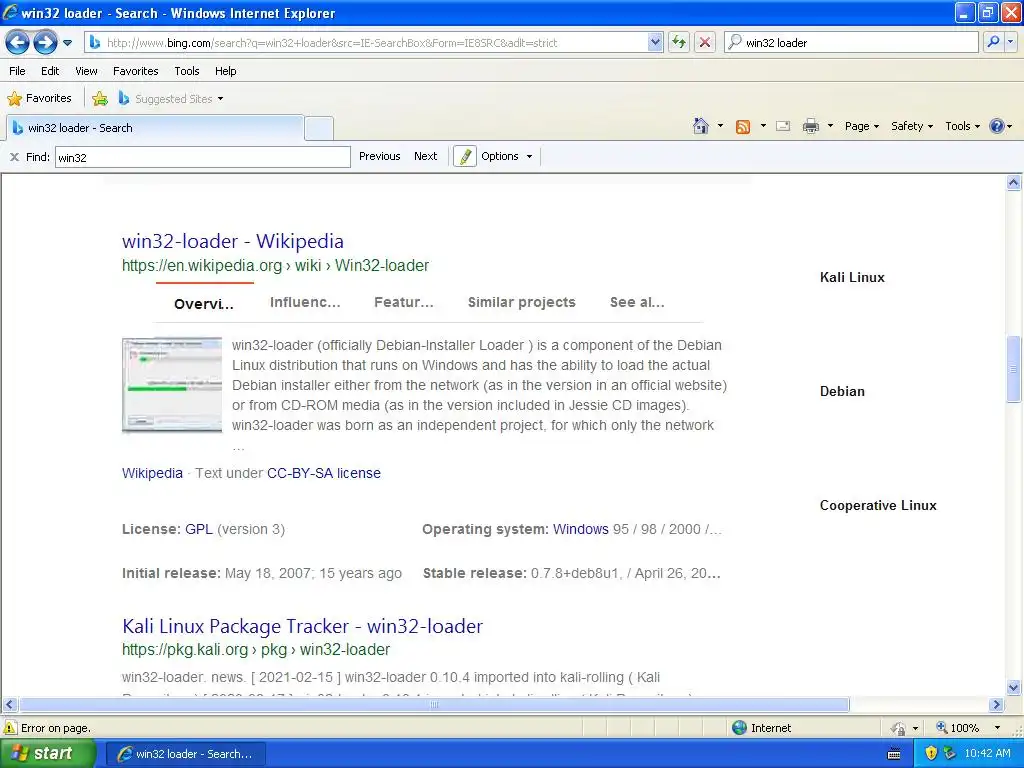Click the search box containing win32 loader

851,42
